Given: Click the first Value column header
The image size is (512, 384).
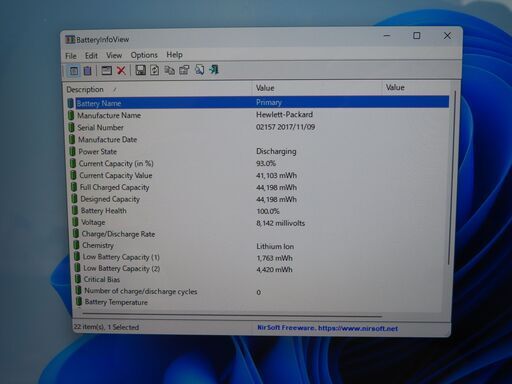Looking at the screenshot, I should (317, 88).
